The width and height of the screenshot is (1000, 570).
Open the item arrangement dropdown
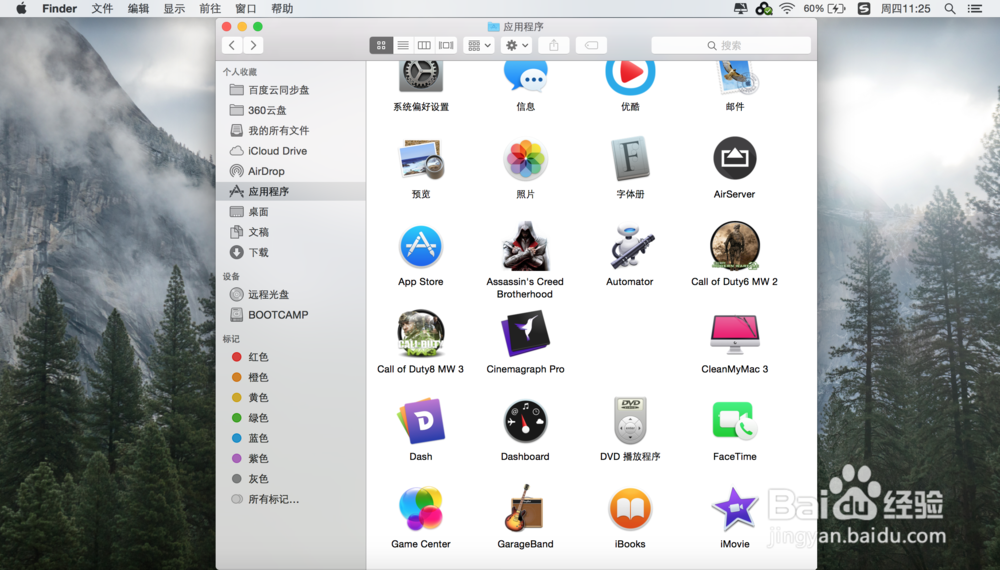[479, 45]
